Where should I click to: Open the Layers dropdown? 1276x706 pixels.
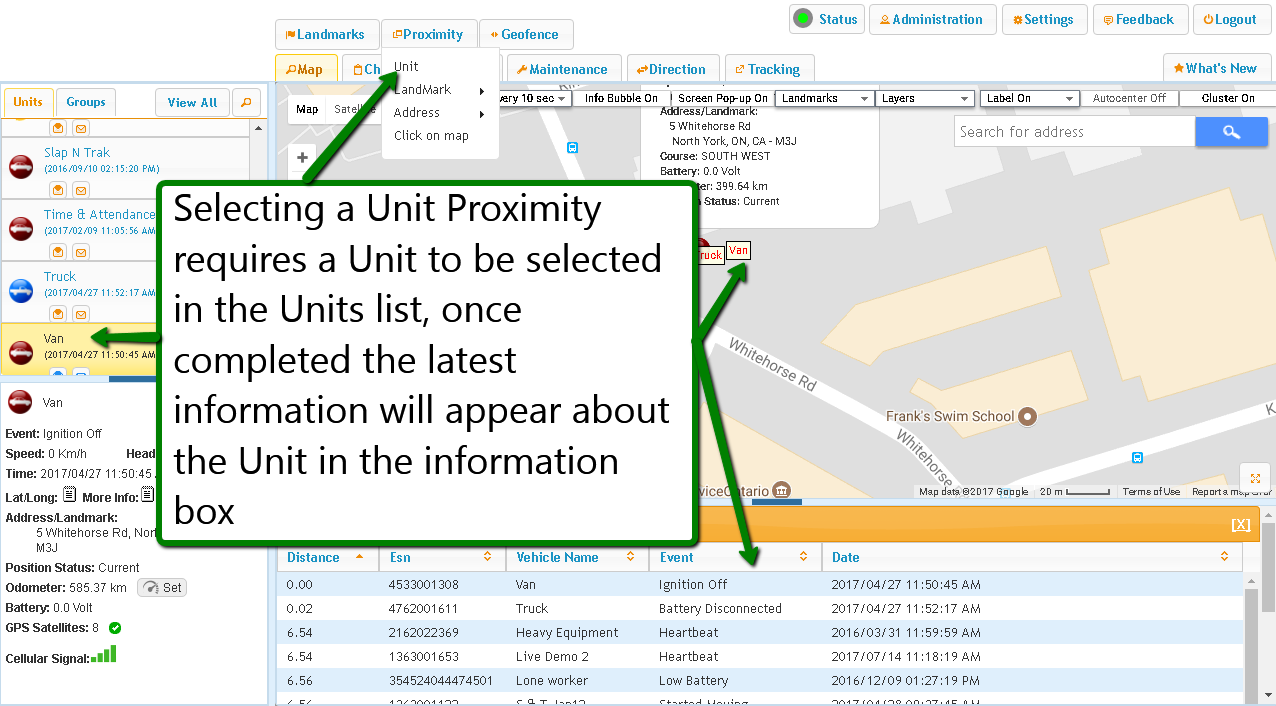(x=924, y=98)
